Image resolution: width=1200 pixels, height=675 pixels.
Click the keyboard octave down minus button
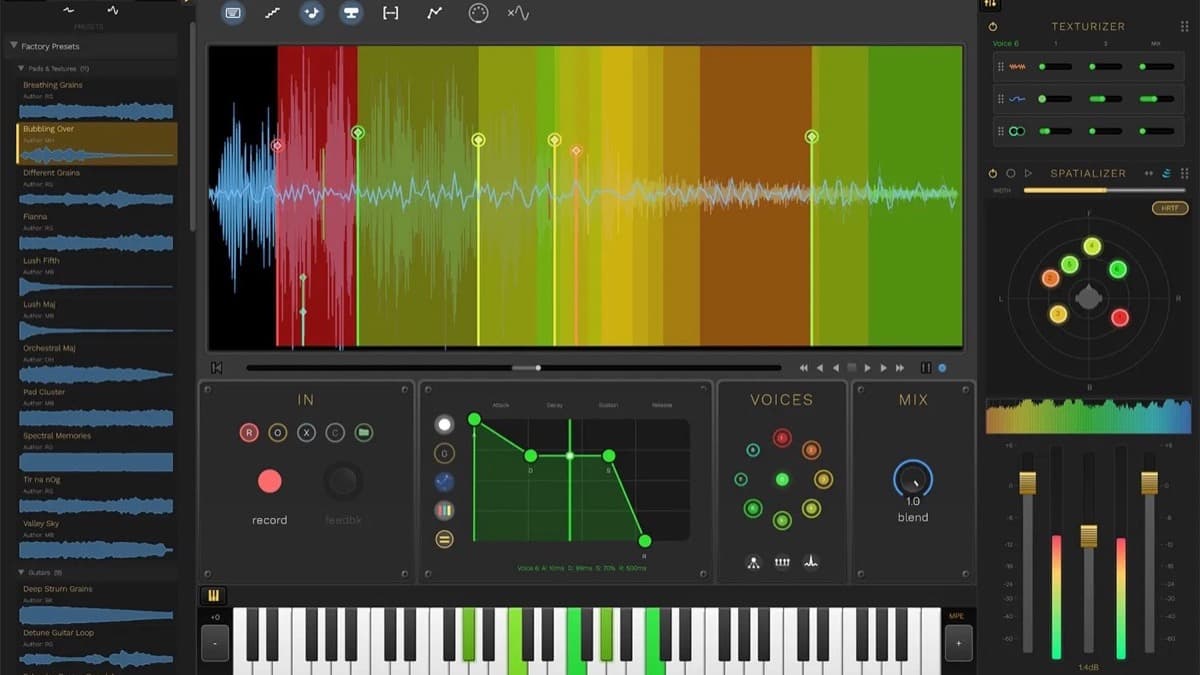pos(215,643)
